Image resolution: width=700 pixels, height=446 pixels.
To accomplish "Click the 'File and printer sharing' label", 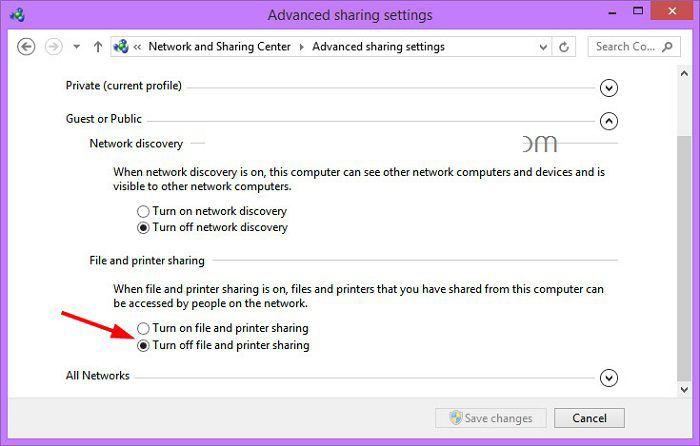I will (147, 260).
